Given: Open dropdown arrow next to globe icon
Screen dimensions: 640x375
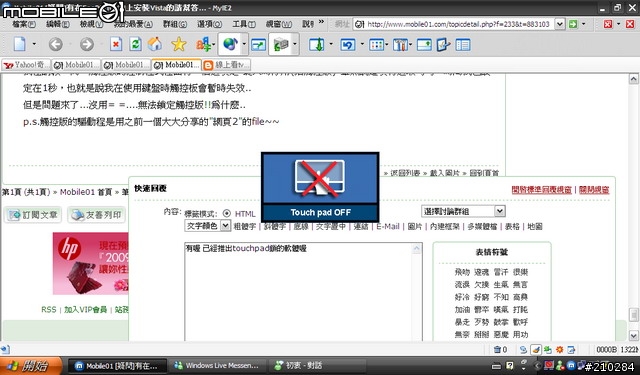Looking at the screenshot, I should [x=244, y=44].
